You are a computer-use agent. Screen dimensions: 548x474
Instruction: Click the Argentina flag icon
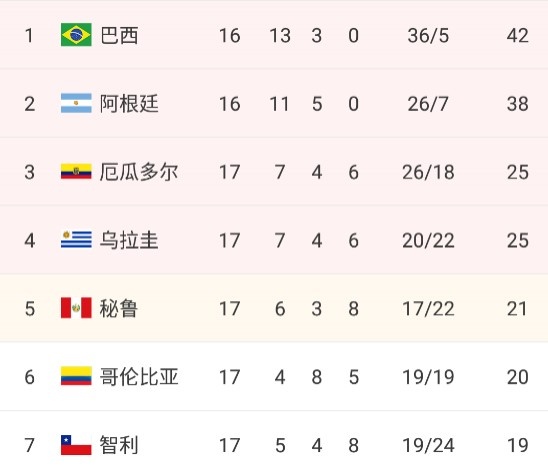[76, 103]
